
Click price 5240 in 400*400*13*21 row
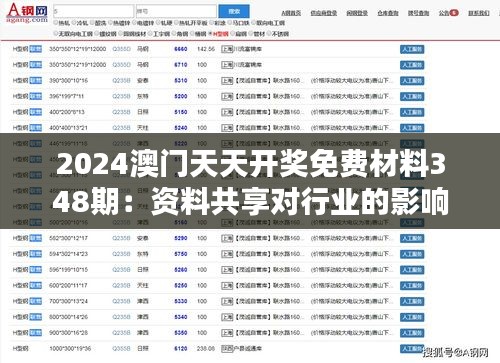[x=181, y=128]
